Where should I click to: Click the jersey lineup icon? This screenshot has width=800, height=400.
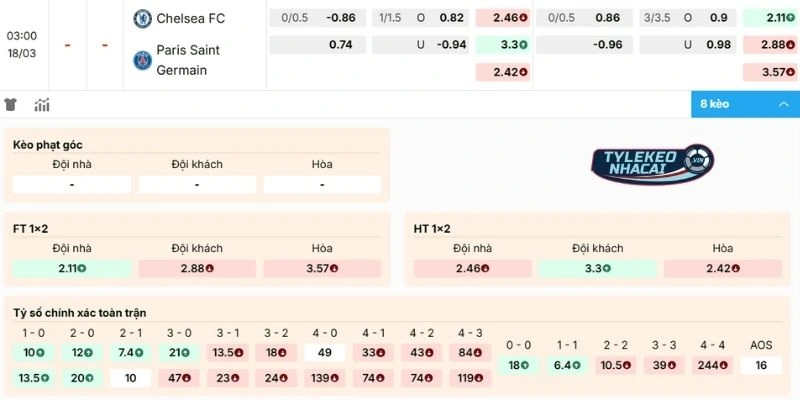coord(11,105)
